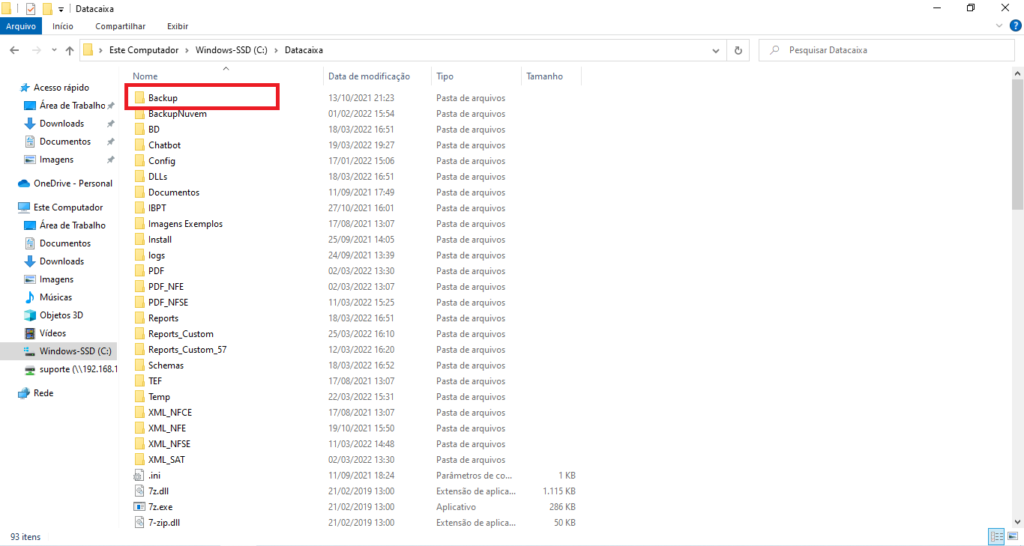This screenshot has width=1024, height=546.
Task: Go back with the left arrow button
Action: pyautogui.click(x=15, y=49)
